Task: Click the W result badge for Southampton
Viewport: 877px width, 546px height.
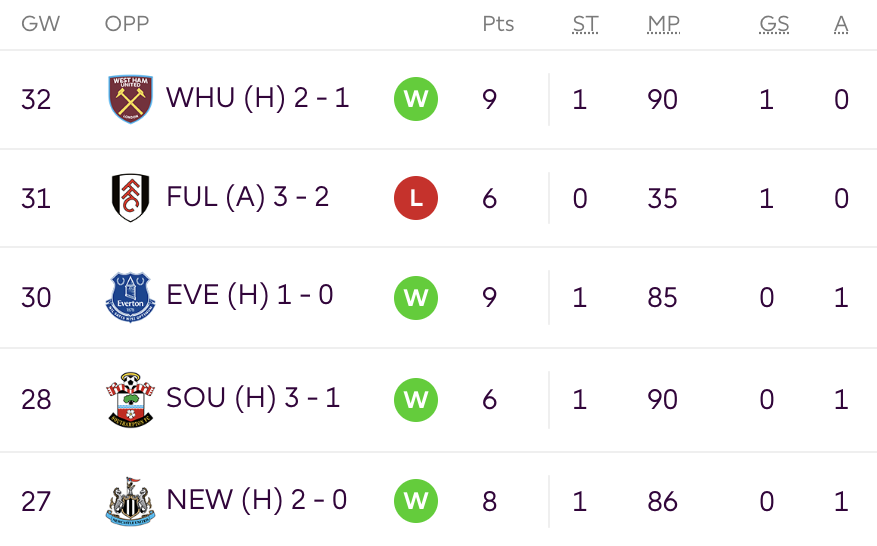Action: [416, 399]
